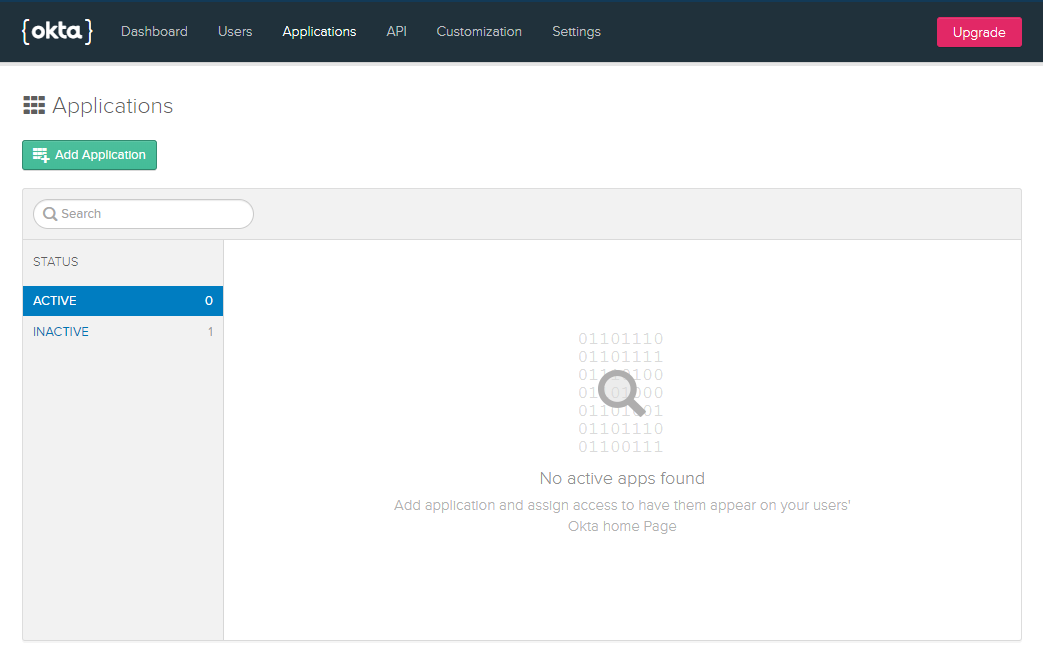This screenshot has width=1043, height=660.
Task: Click the magnifier icon in the search box
Action: [49, 214]
